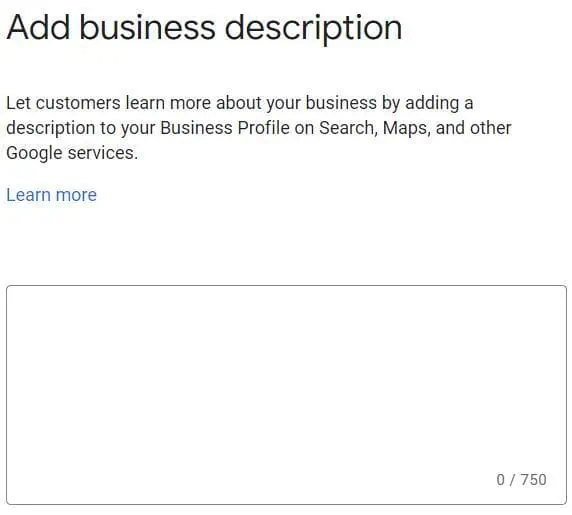Viewport: 572px width, 515px height.
Task: Click the word Google services in paragraph
Action: 72,152
